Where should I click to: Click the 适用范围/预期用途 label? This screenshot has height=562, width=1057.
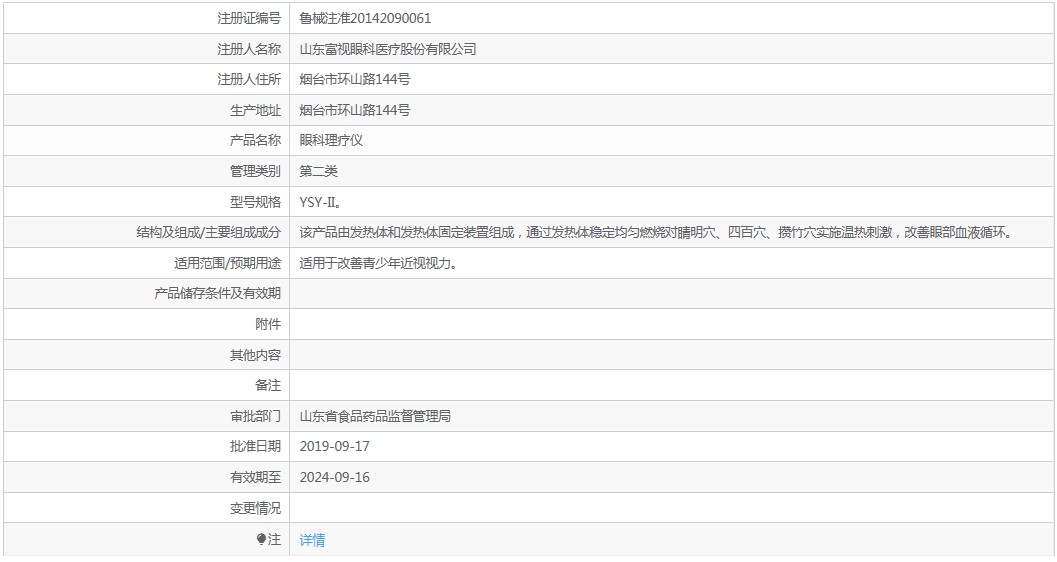pyautogui.click(x=227, y=263)
